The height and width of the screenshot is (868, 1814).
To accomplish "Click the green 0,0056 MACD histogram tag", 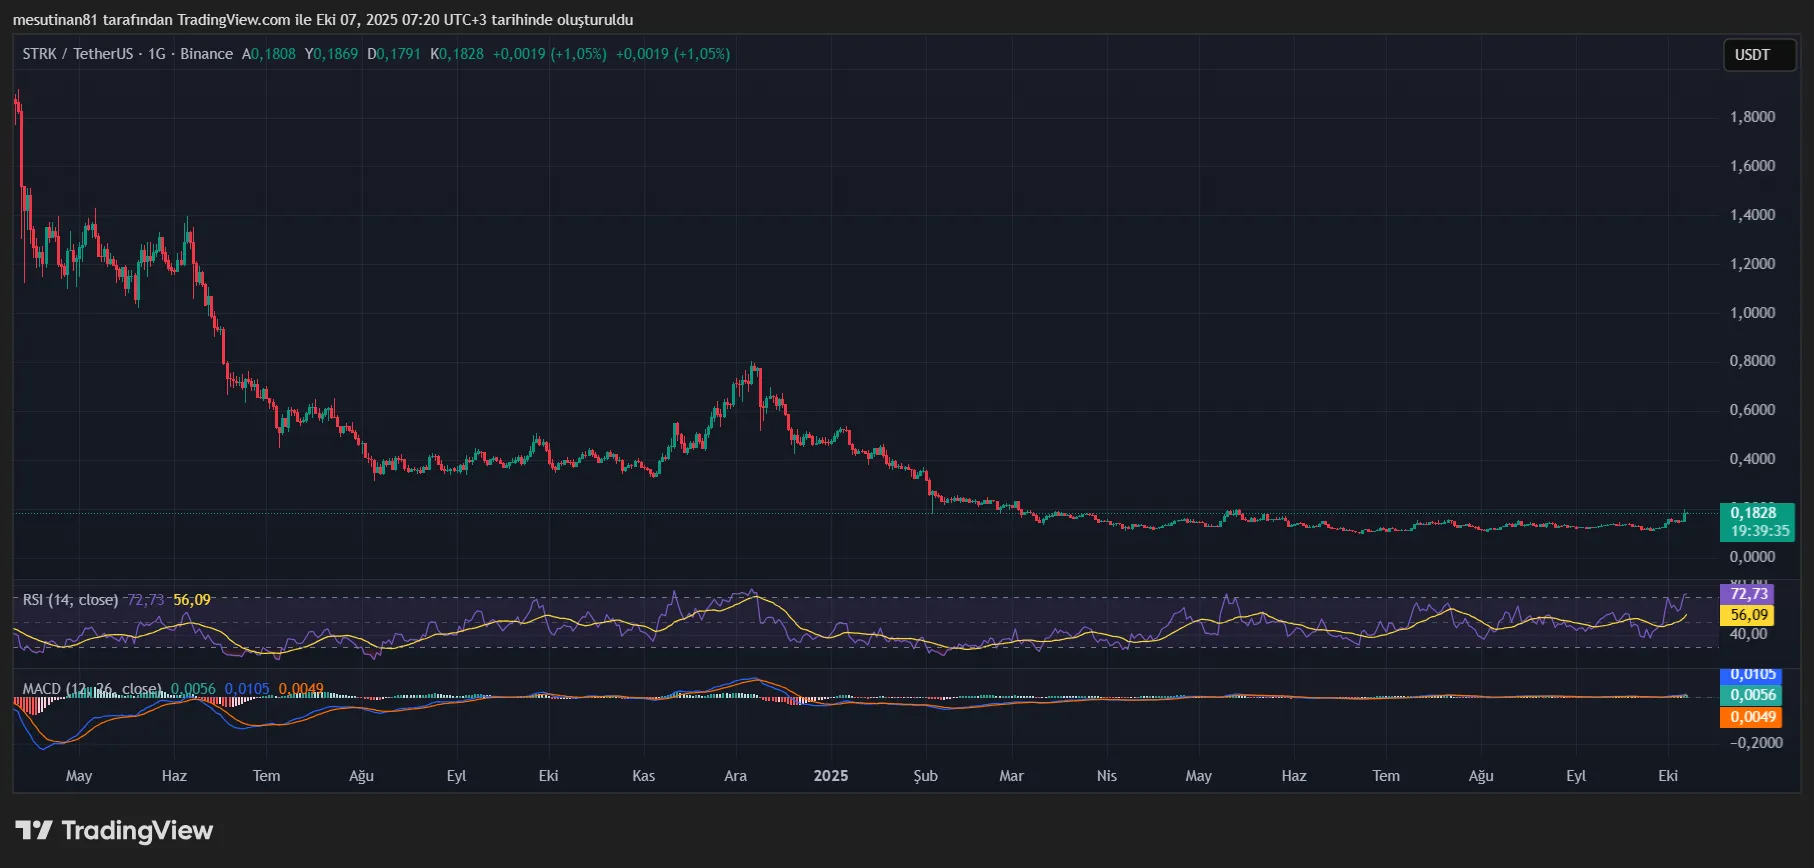I will click(x=1752, y=695).
